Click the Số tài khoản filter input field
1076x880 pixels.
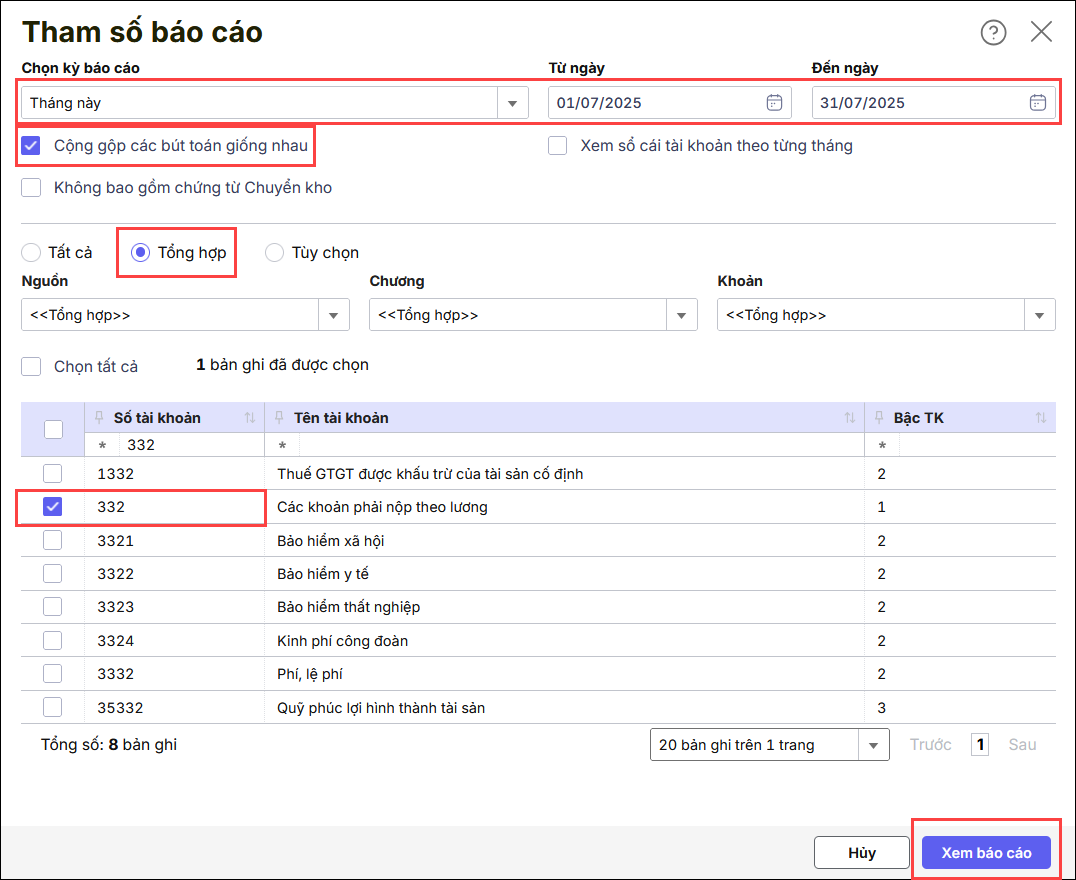pos(190,445)
